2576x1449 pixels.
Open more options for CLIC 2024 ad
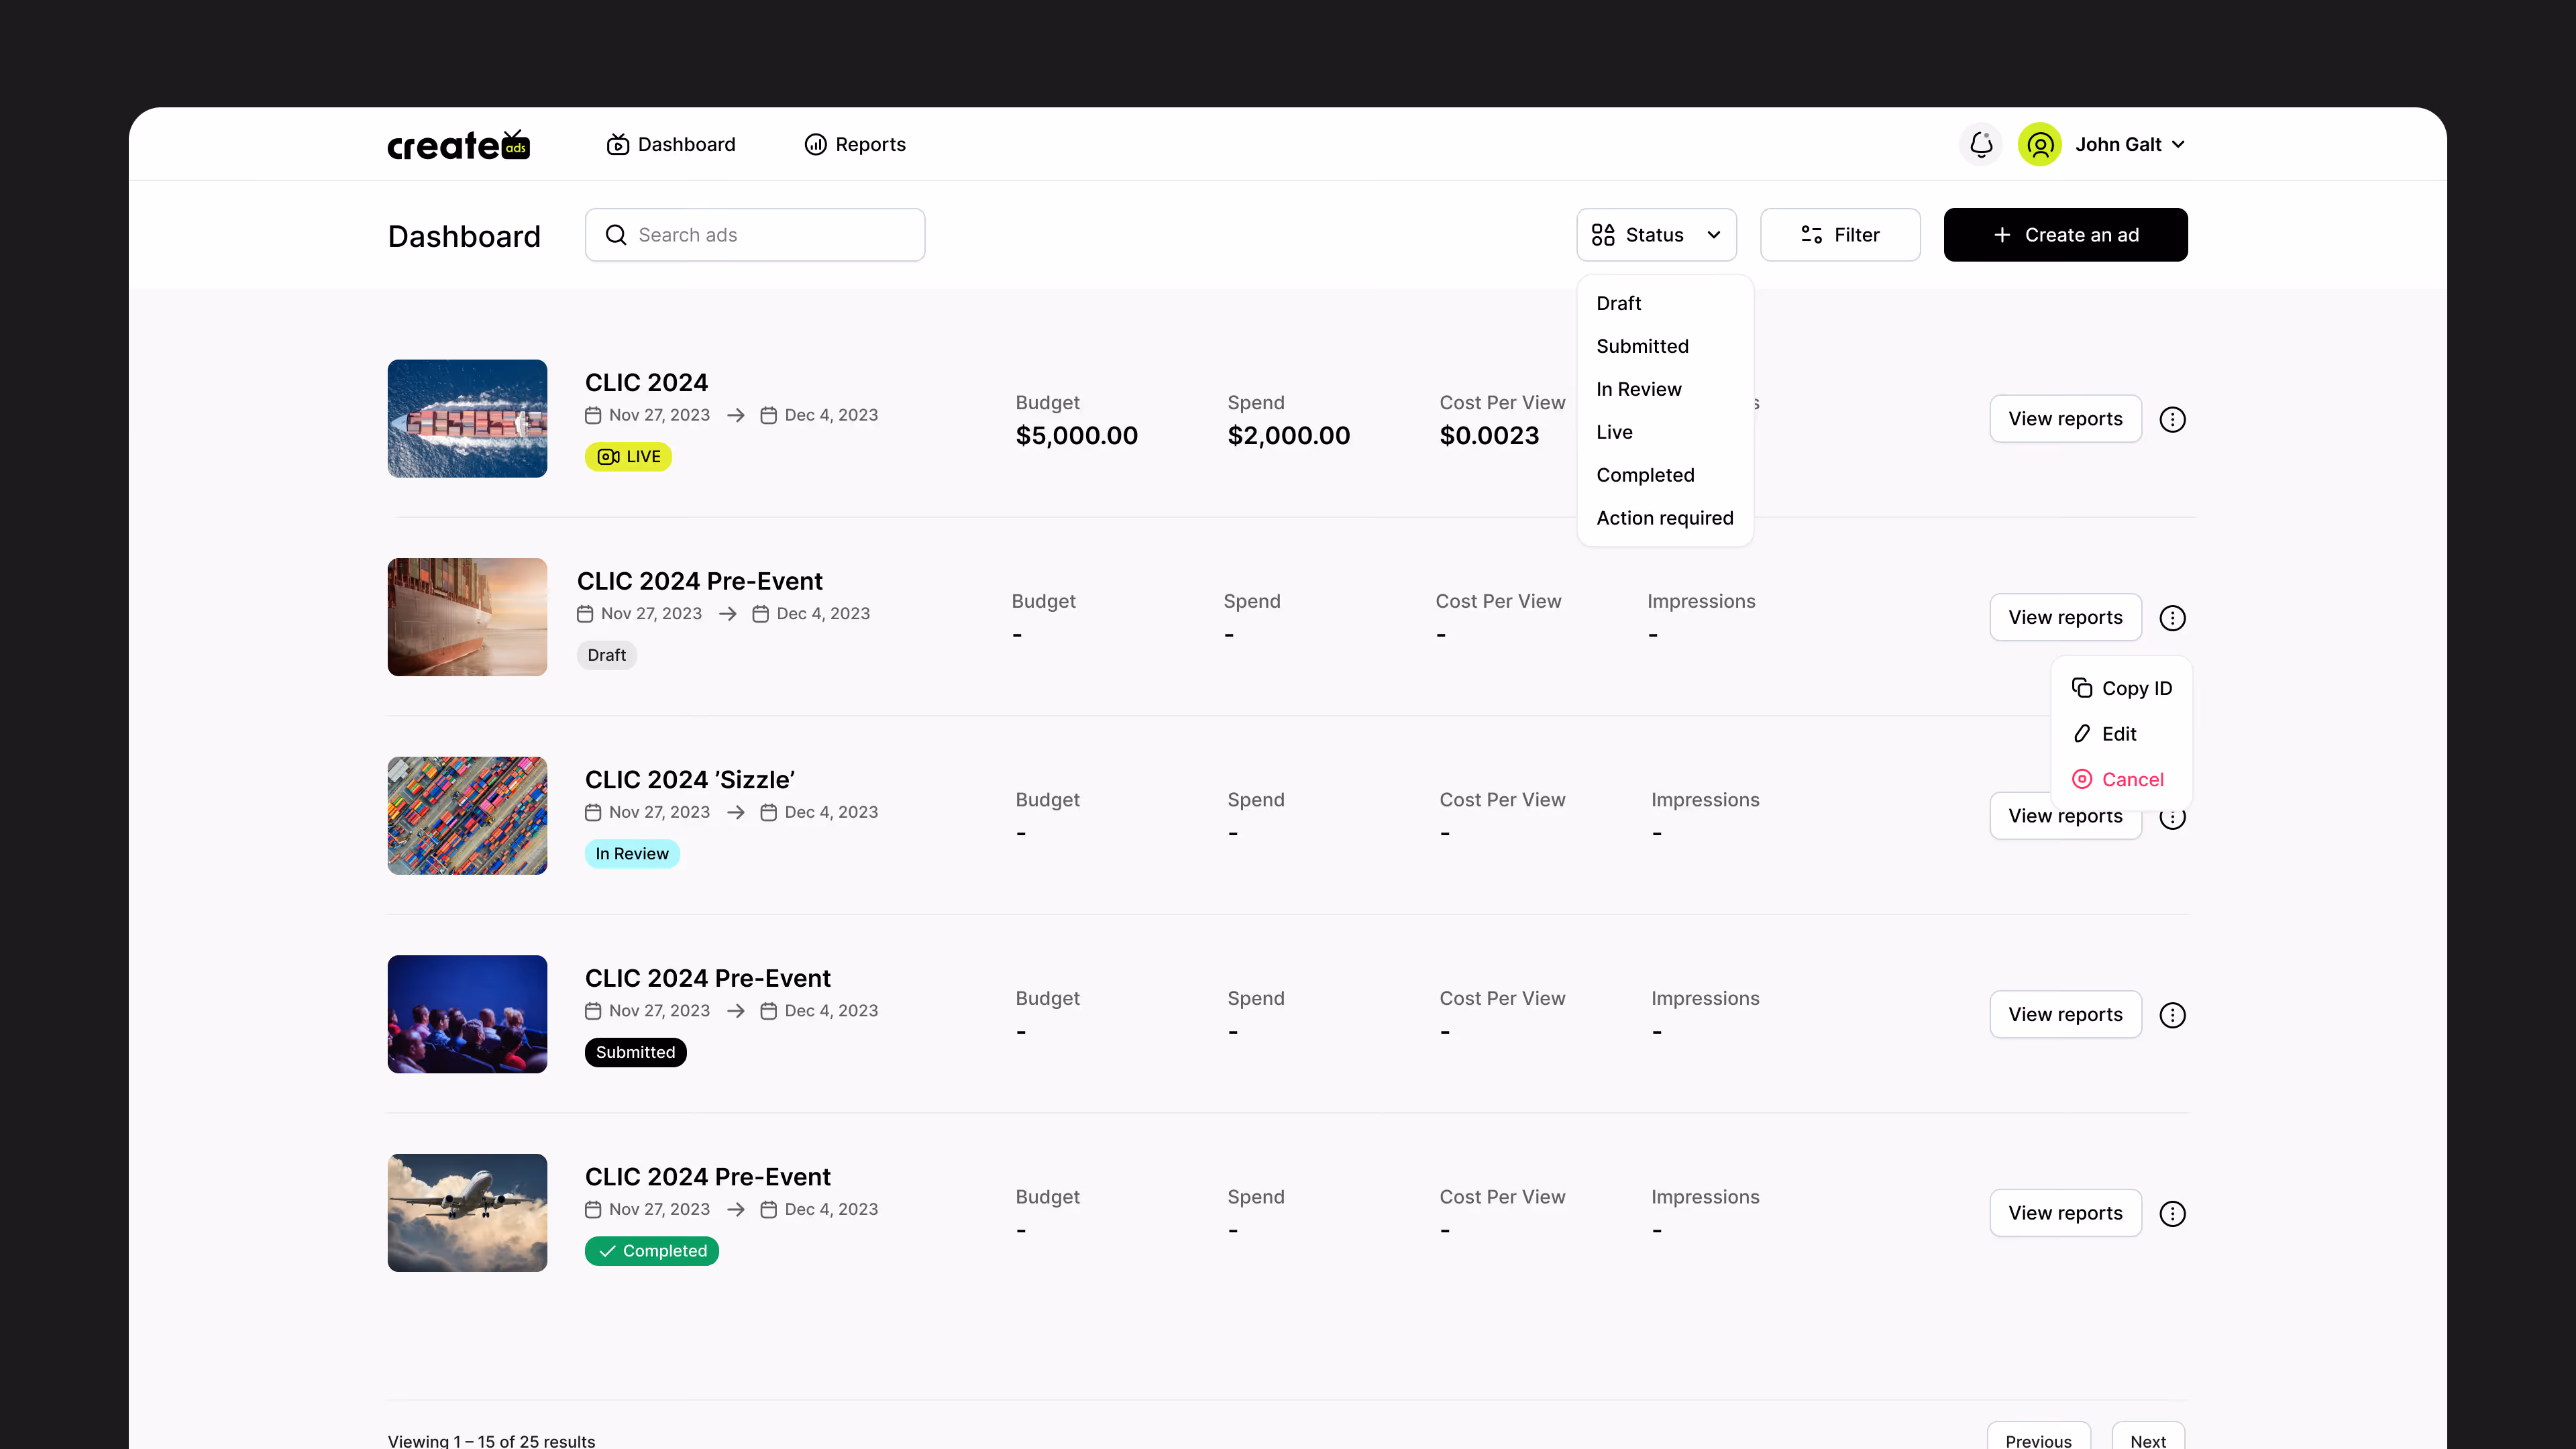(x=2172, y=419)
